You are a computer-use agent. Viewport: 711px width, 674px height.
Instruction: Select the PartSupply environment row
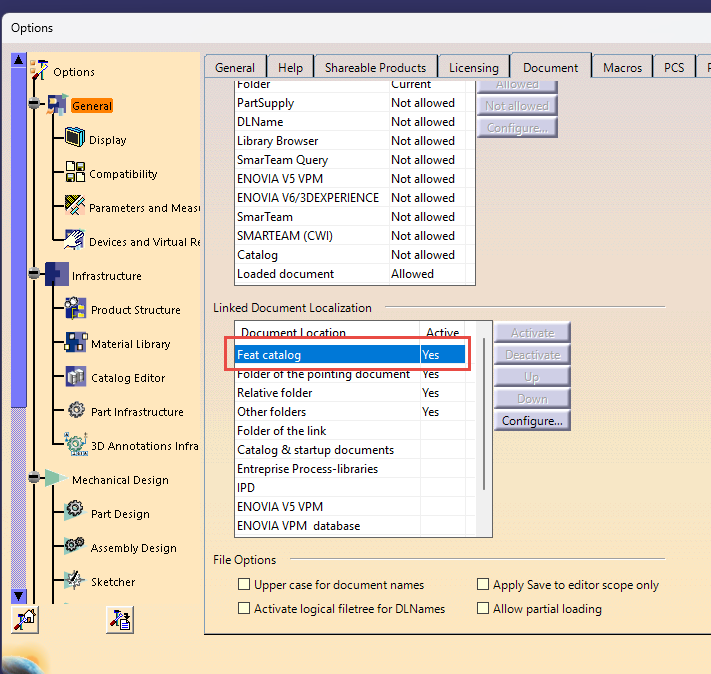click(350, 103)
